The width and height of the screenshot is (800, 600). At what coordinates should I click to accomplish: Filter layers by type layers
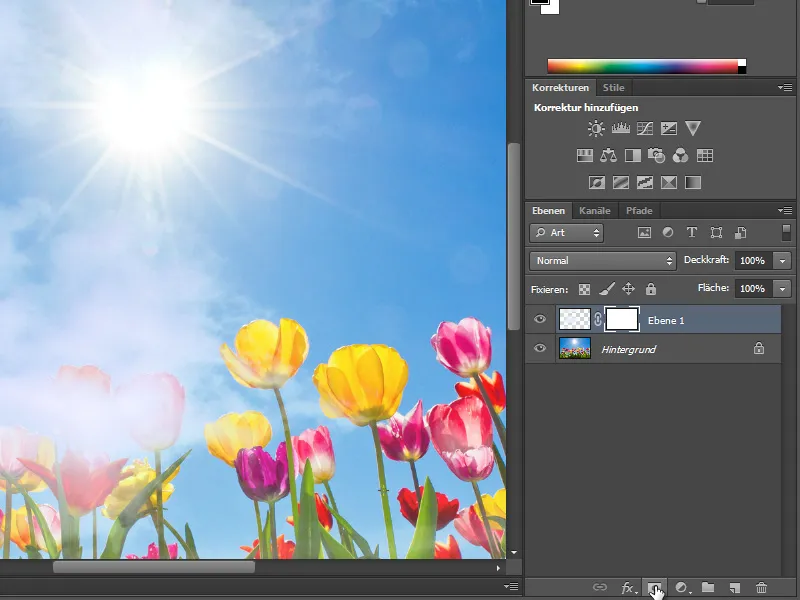[692, 233]
